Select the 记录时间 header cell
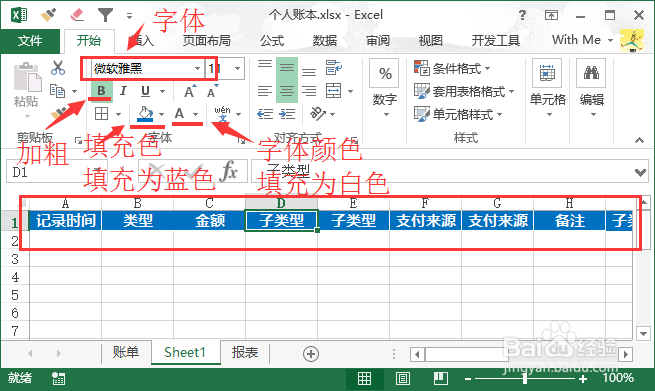Screen dimensions: 655x391 (x=66, y=221)
